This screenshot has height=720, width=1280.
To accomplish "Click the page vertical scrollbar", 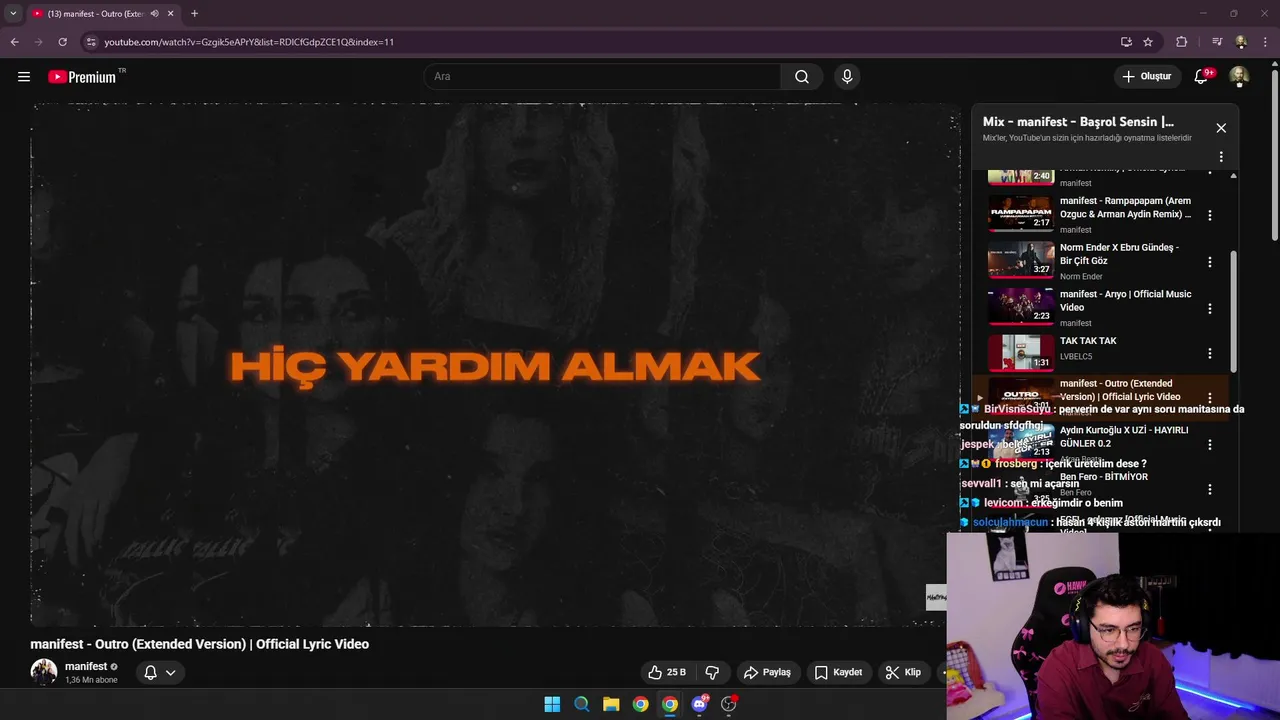I will tap(1274, 155).
